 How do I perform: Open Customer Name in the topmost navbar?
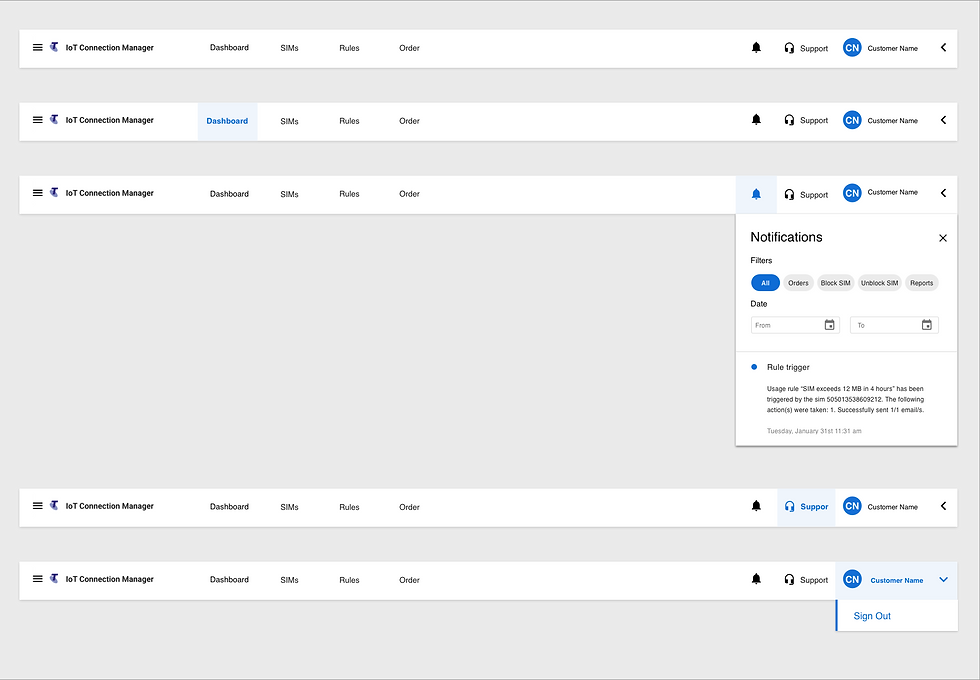click(x=892, y=48)
